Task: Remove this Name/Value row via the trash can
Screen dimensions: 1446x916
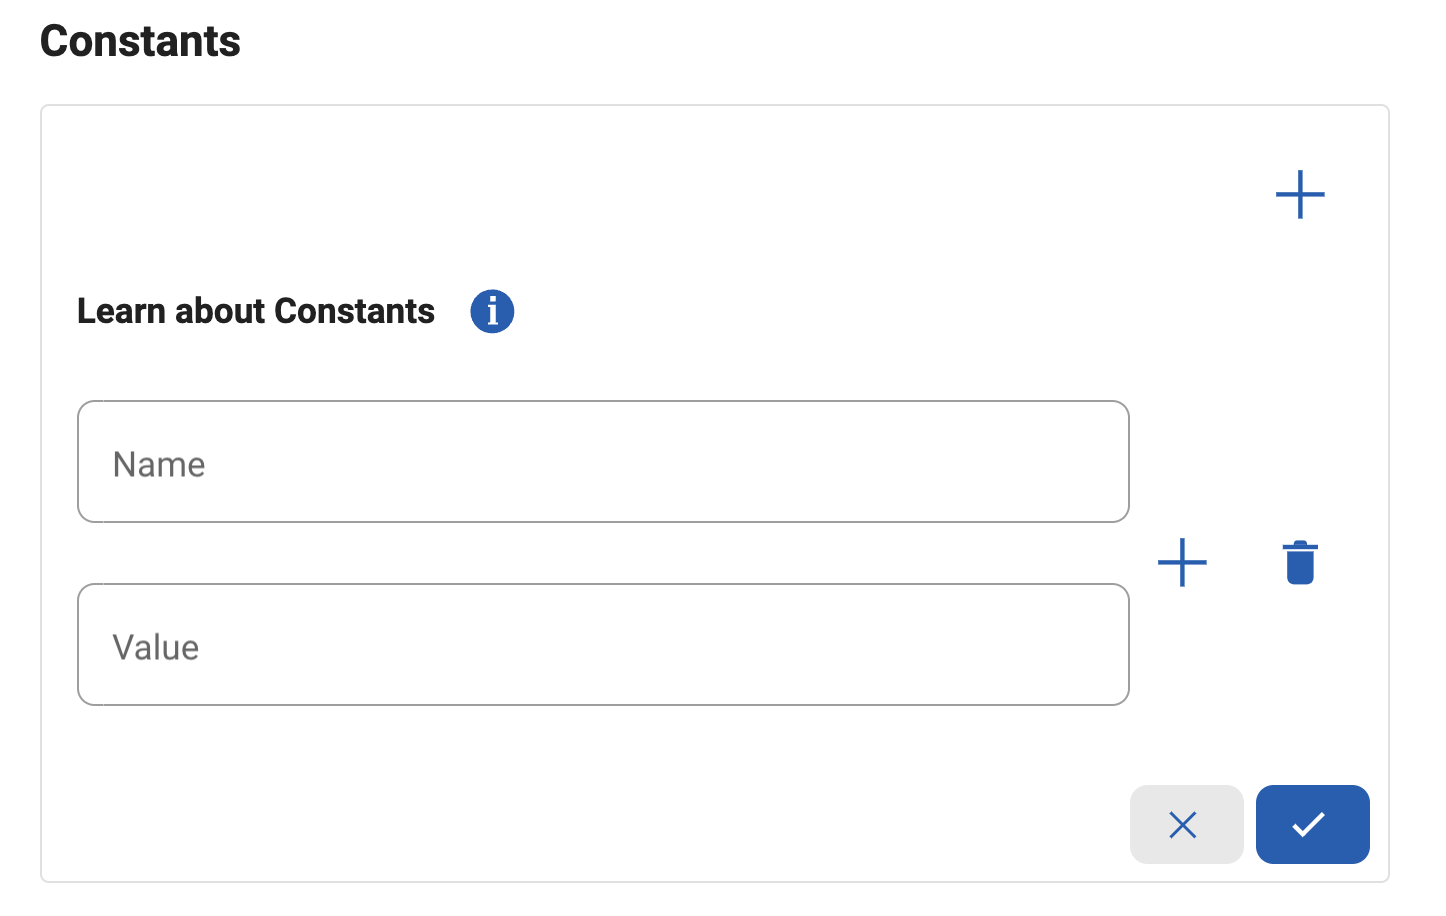Action: (1300, 562)
